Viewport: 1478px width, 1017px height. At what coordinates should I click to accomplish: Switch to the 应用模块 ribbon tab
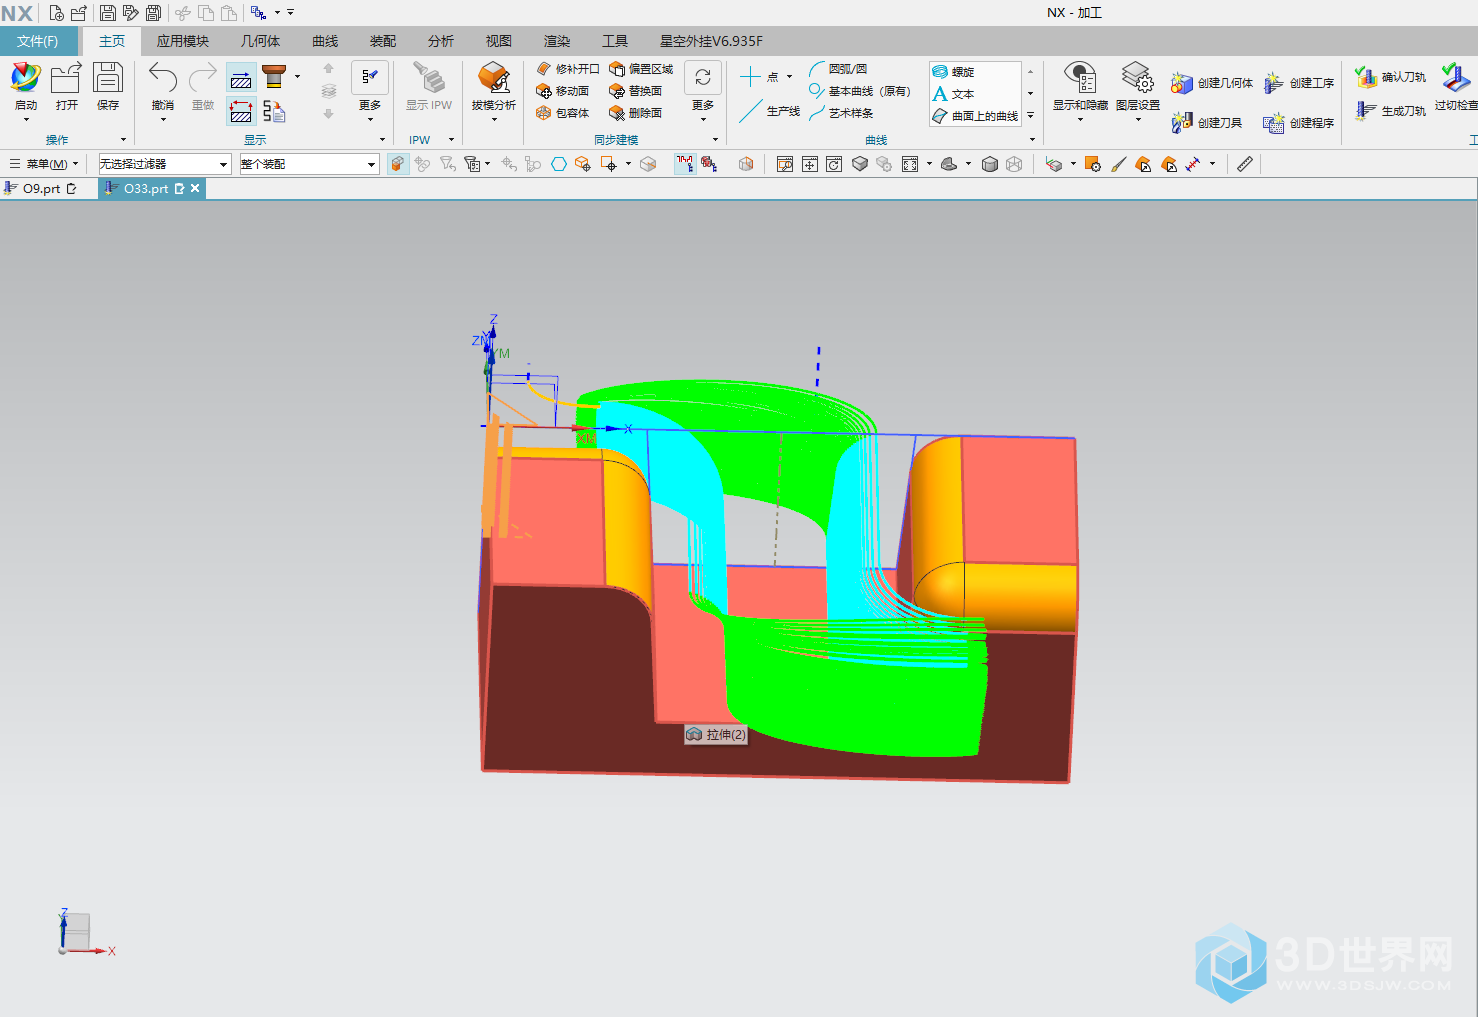tap(182, 41)
